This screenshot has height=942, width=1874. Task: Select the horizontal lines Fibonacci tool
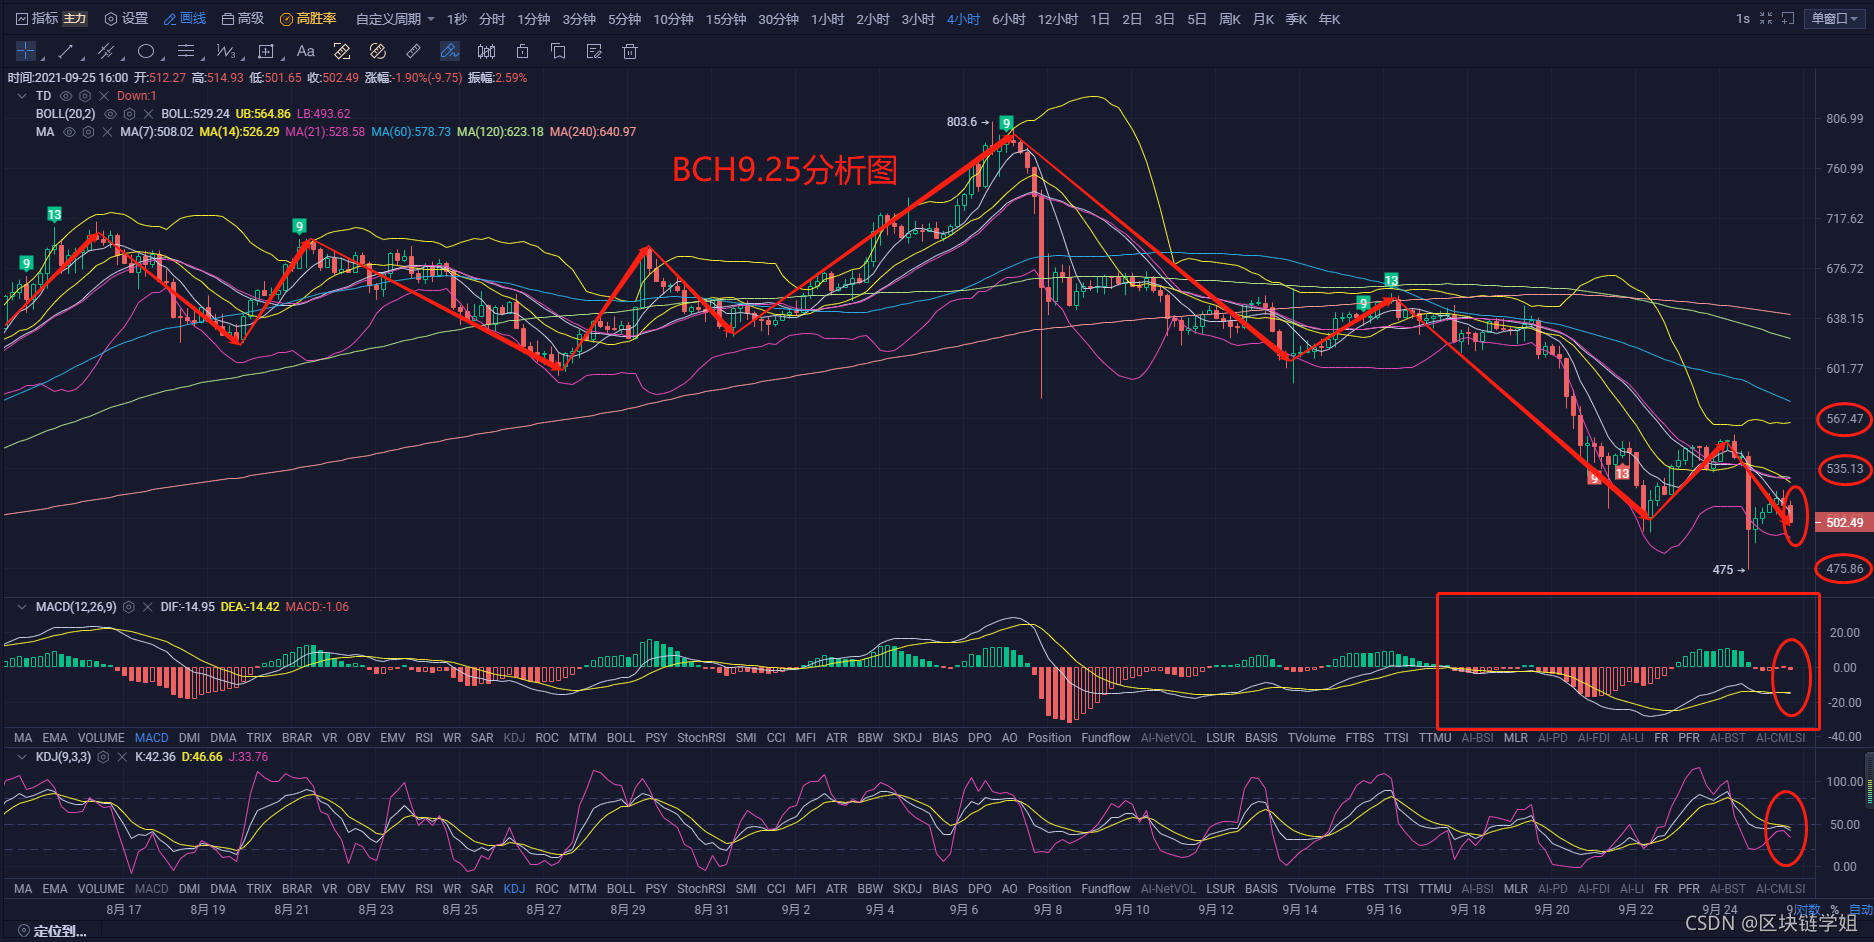pos(186,51)
